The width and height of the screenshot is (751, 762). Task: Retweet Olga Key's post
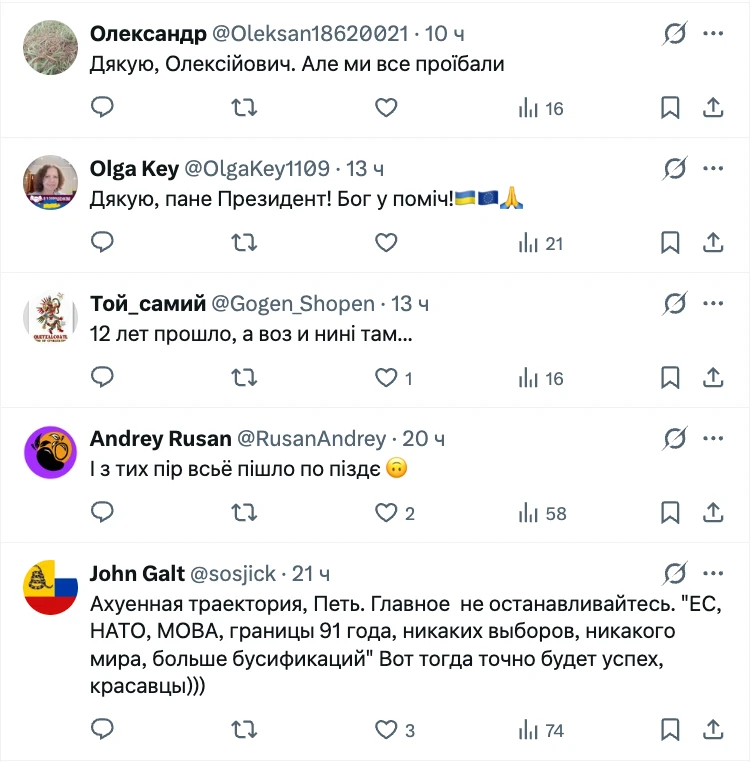(244, 242)
